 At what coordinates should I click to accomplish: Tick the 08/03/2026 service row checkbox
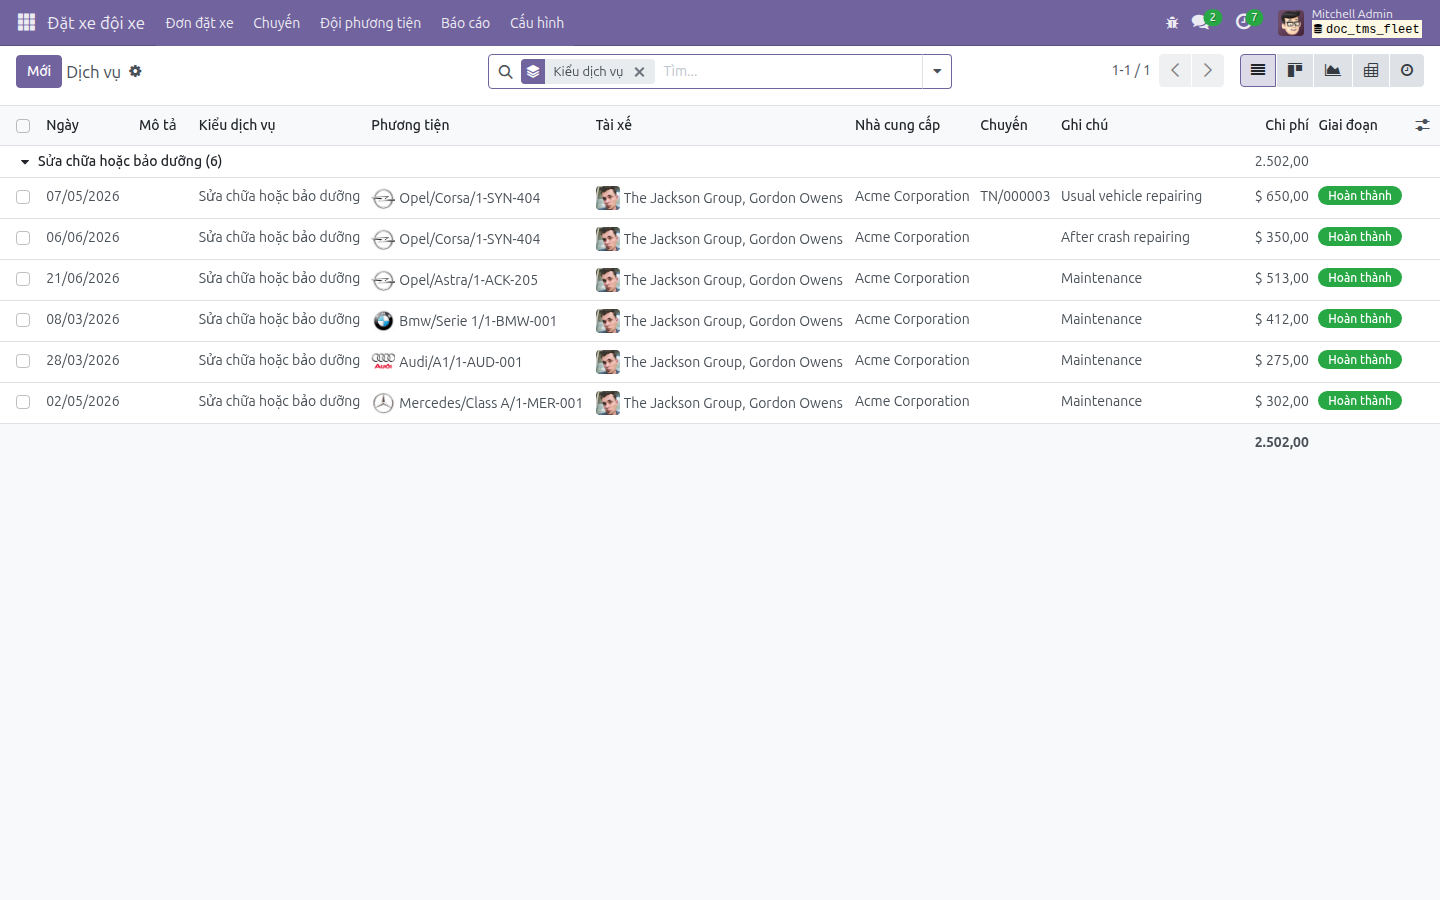23,320
